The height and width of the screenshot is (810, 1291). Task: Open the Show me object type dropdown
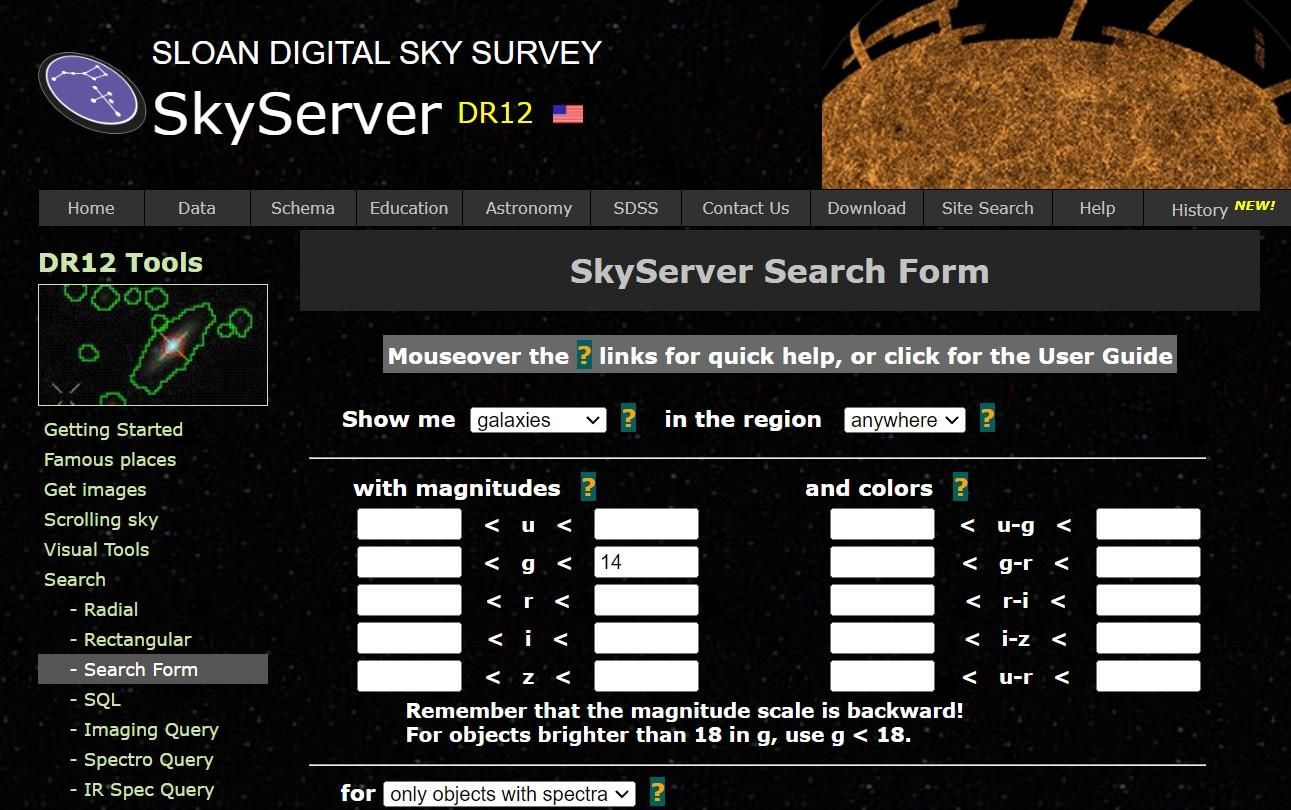(x=537, y=420)
